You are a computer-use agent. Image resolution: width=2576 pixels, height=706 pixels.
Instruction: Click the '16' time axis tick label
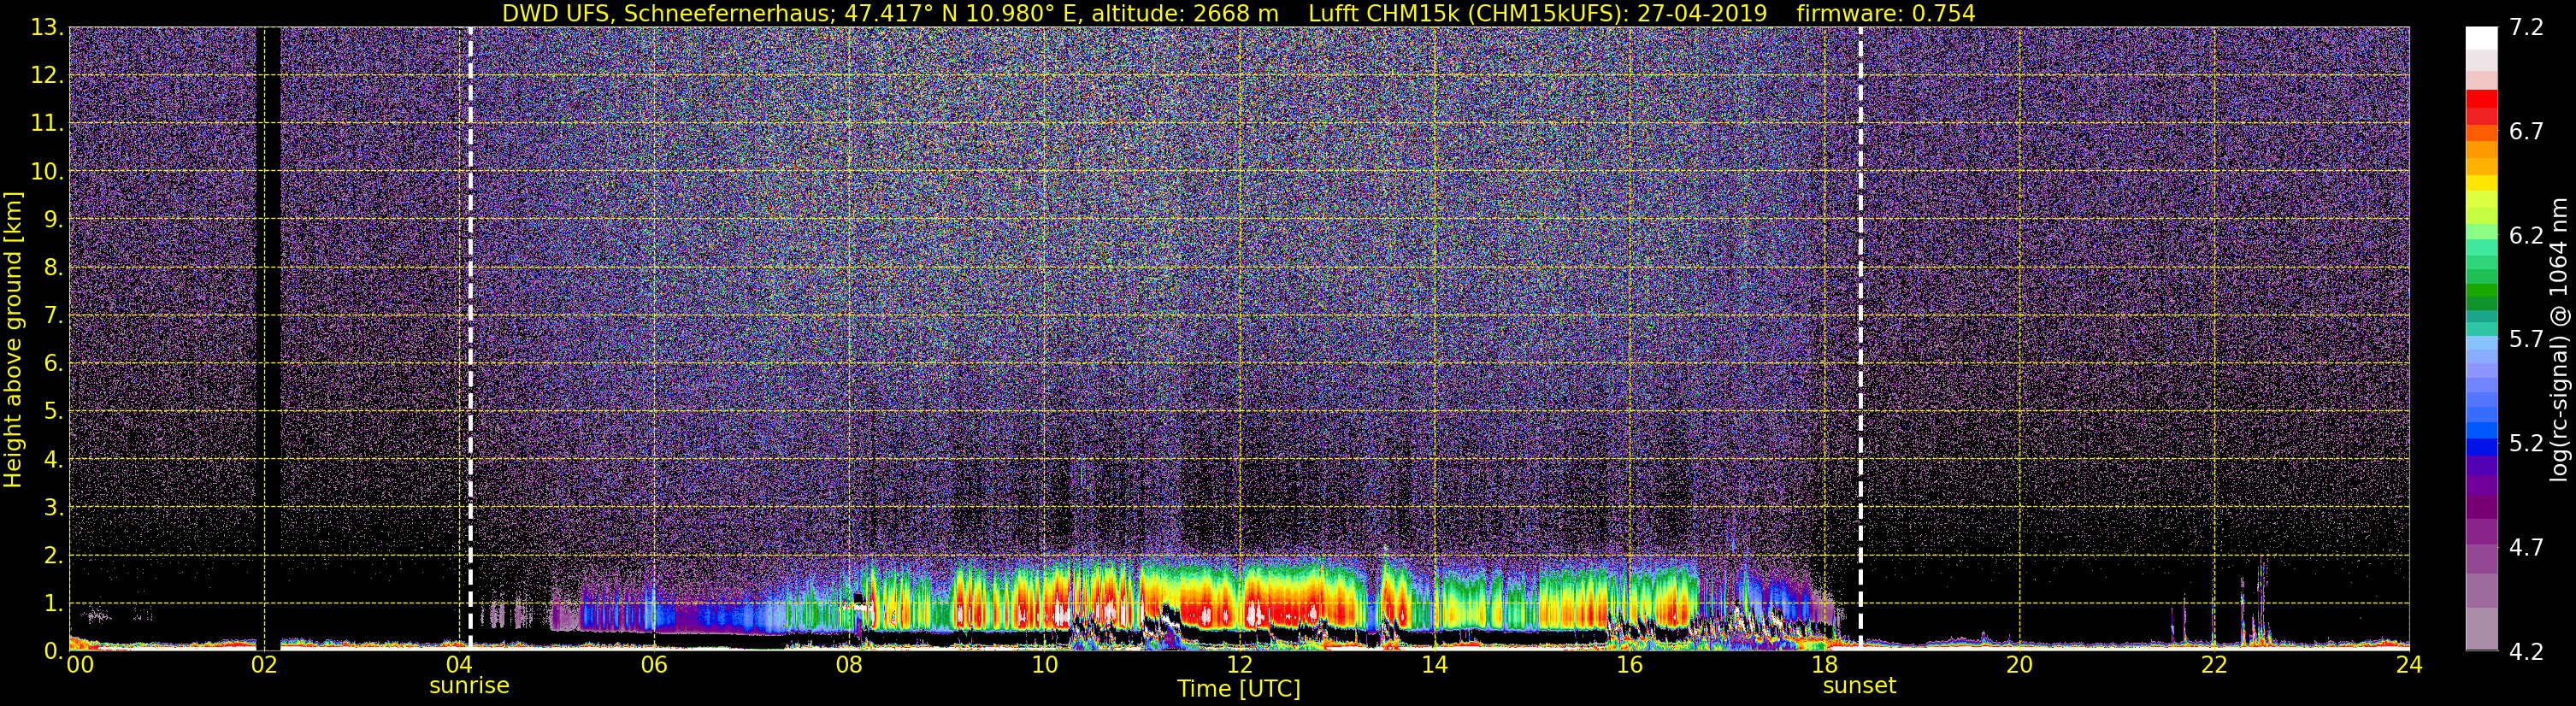click(x=1629, y=665)
